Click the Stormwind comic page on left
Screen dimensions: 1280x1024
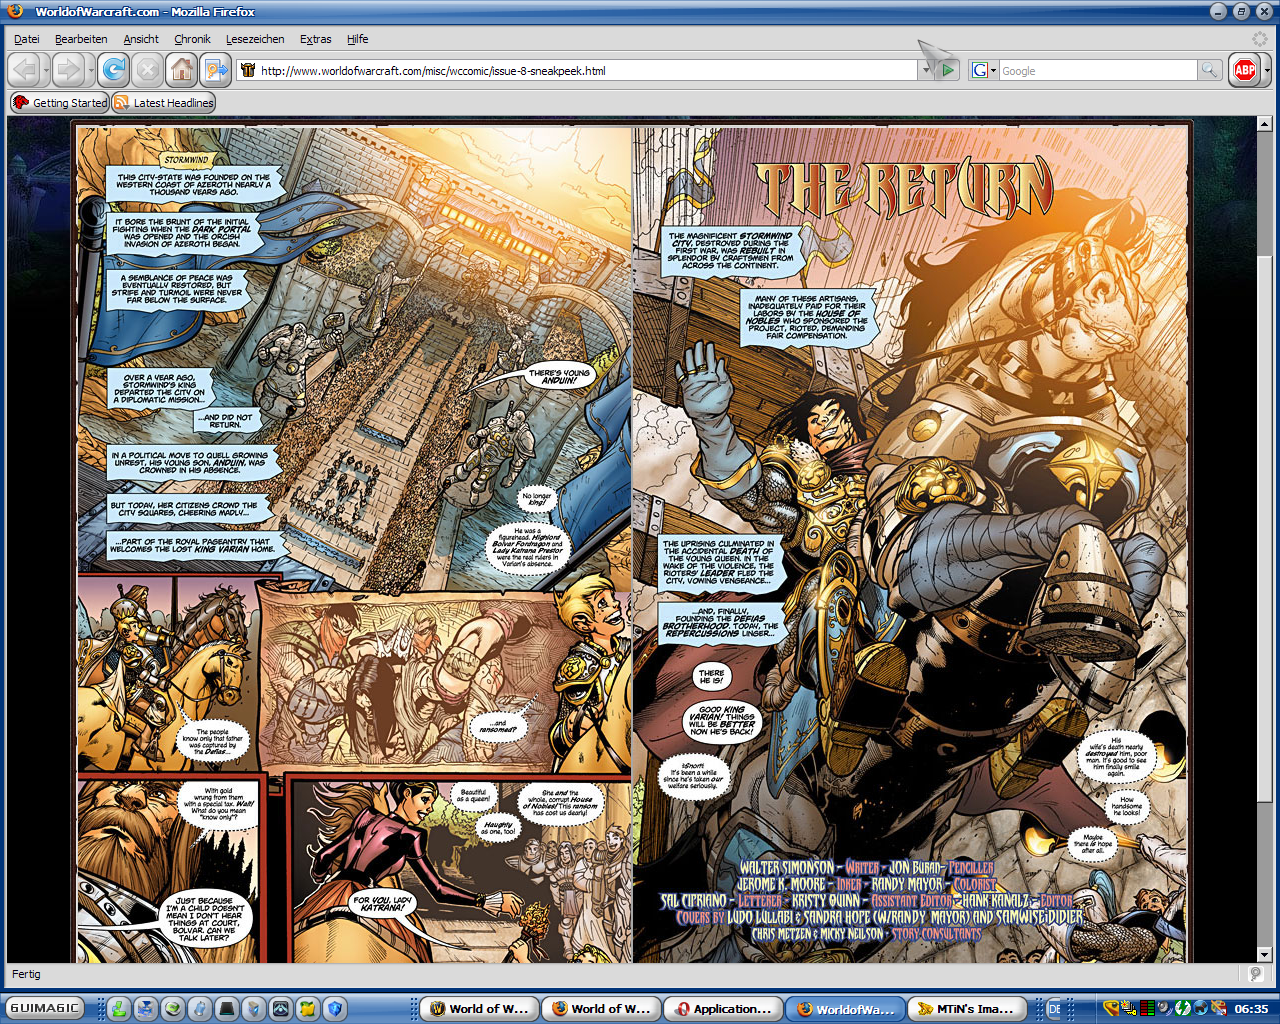(x=354, y=545)
